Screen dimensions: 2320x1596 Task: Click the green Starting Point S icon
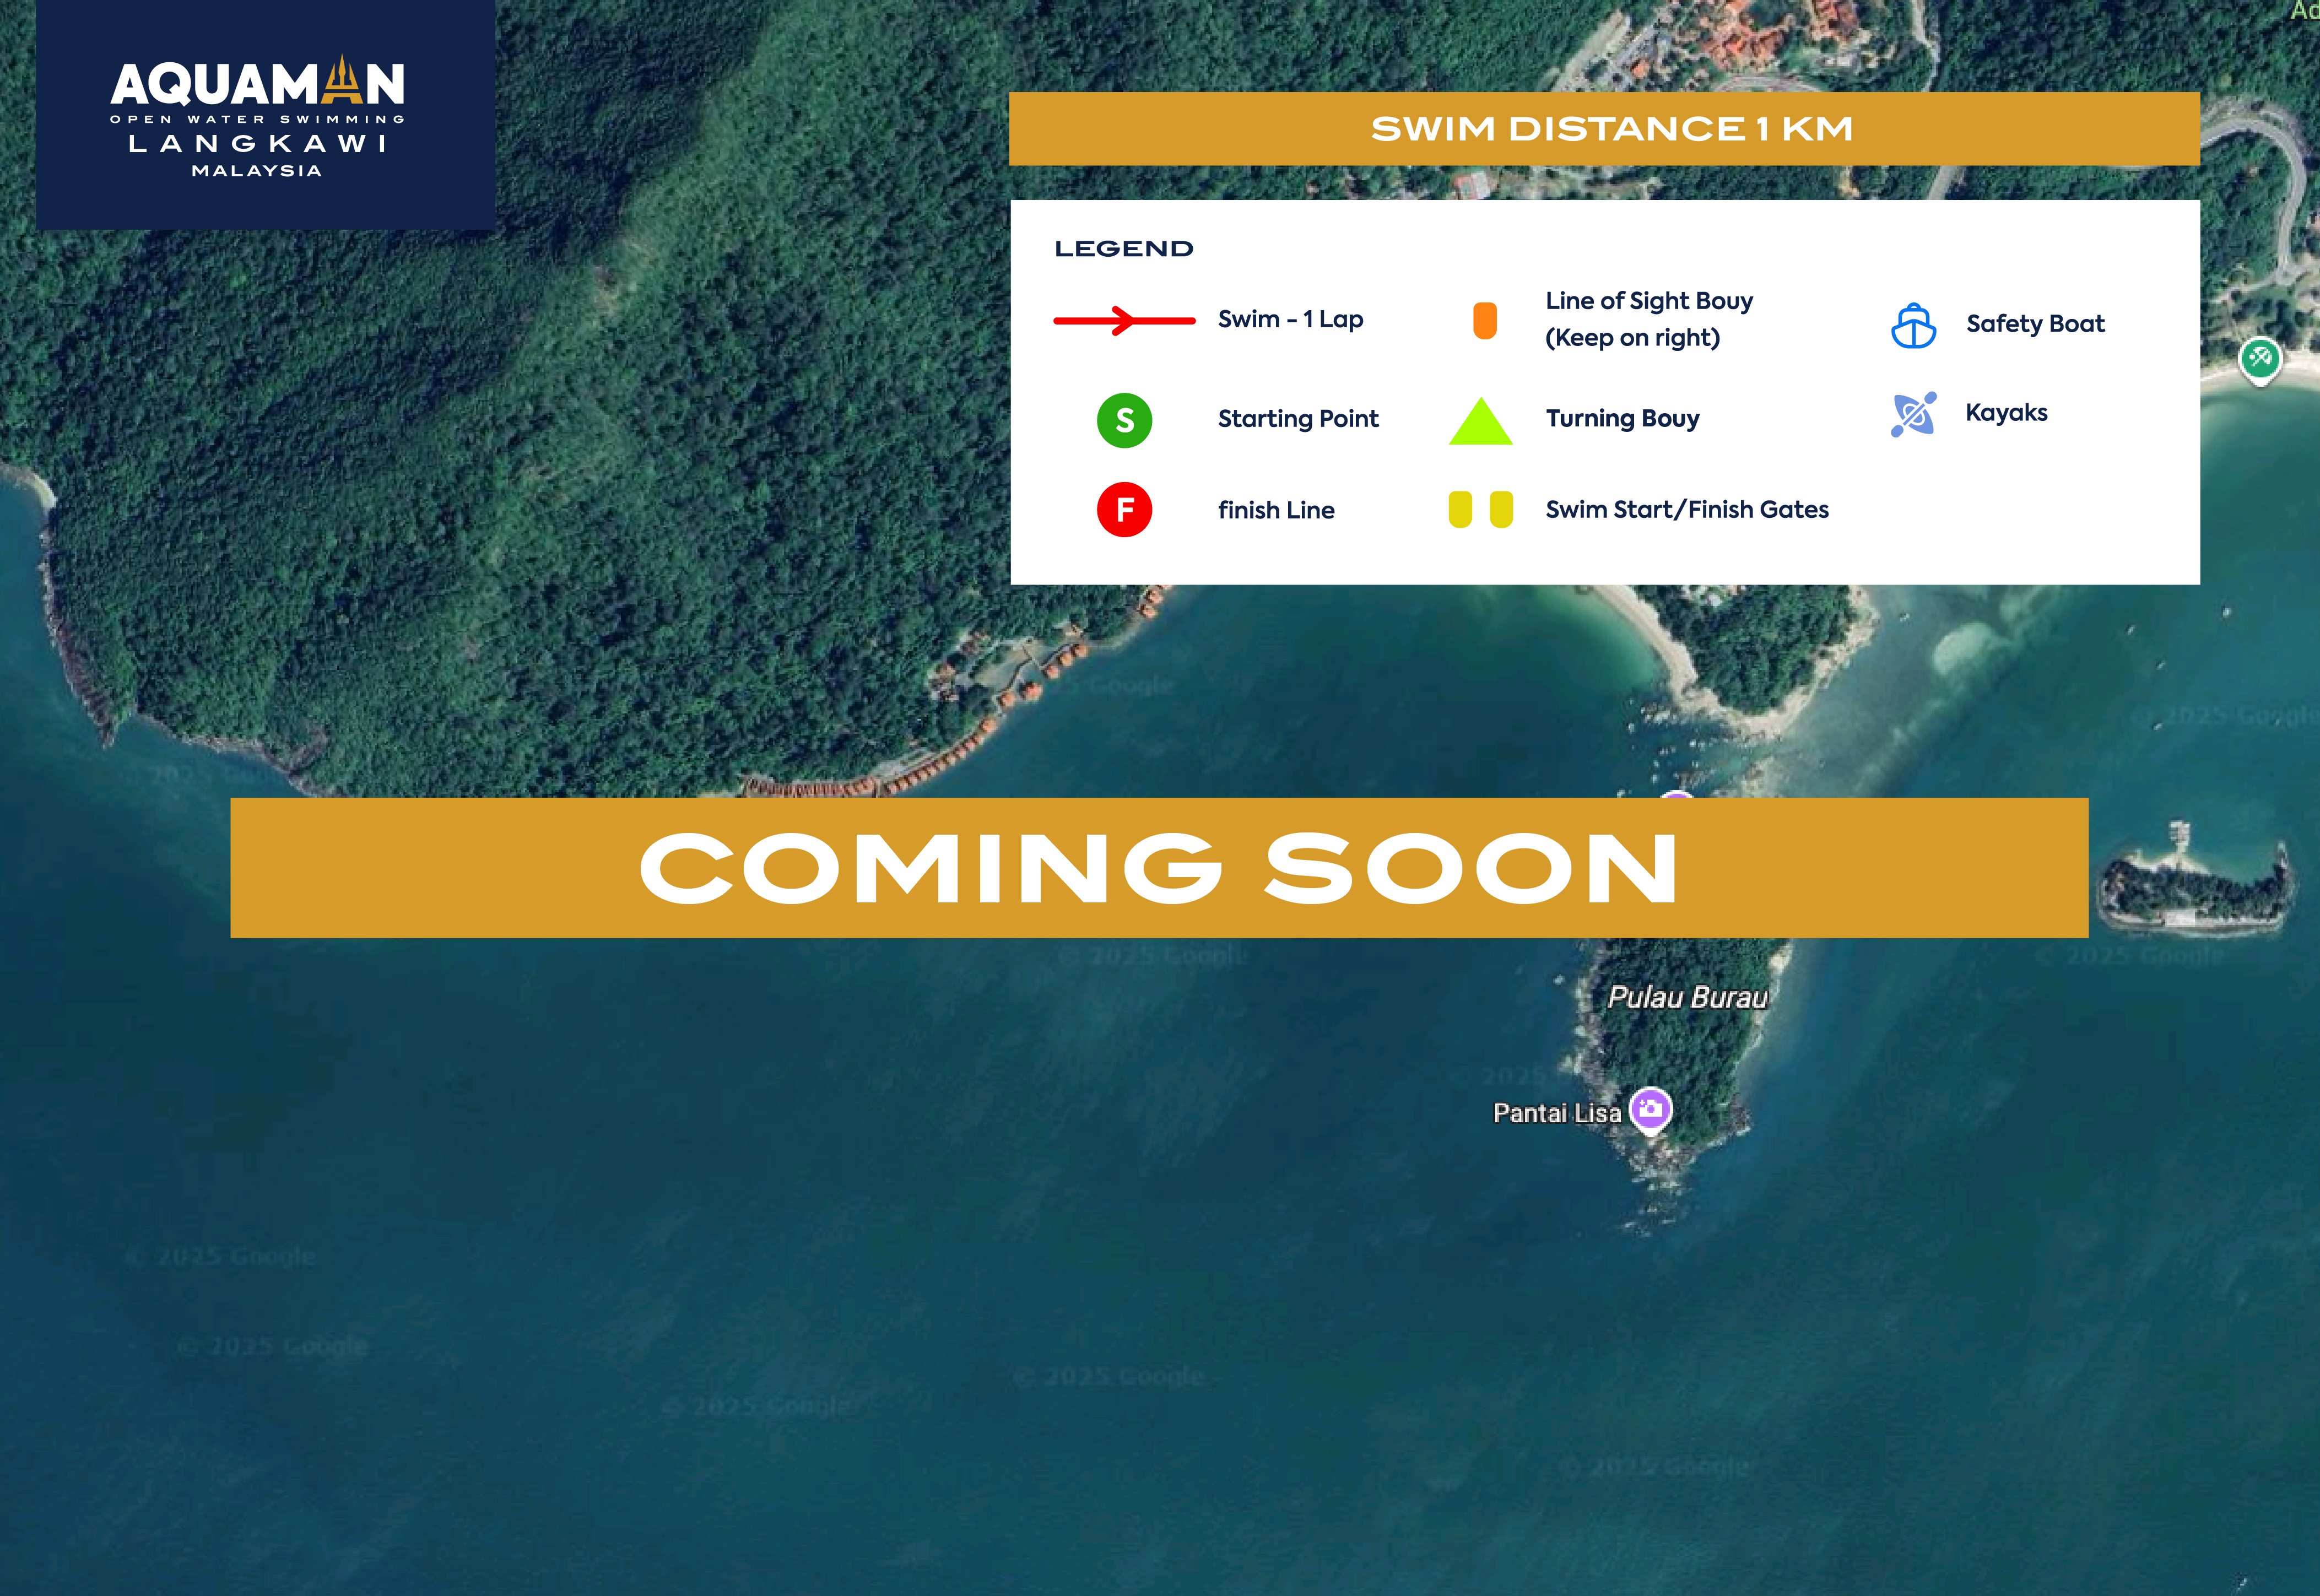click(x=1124, y=420)
